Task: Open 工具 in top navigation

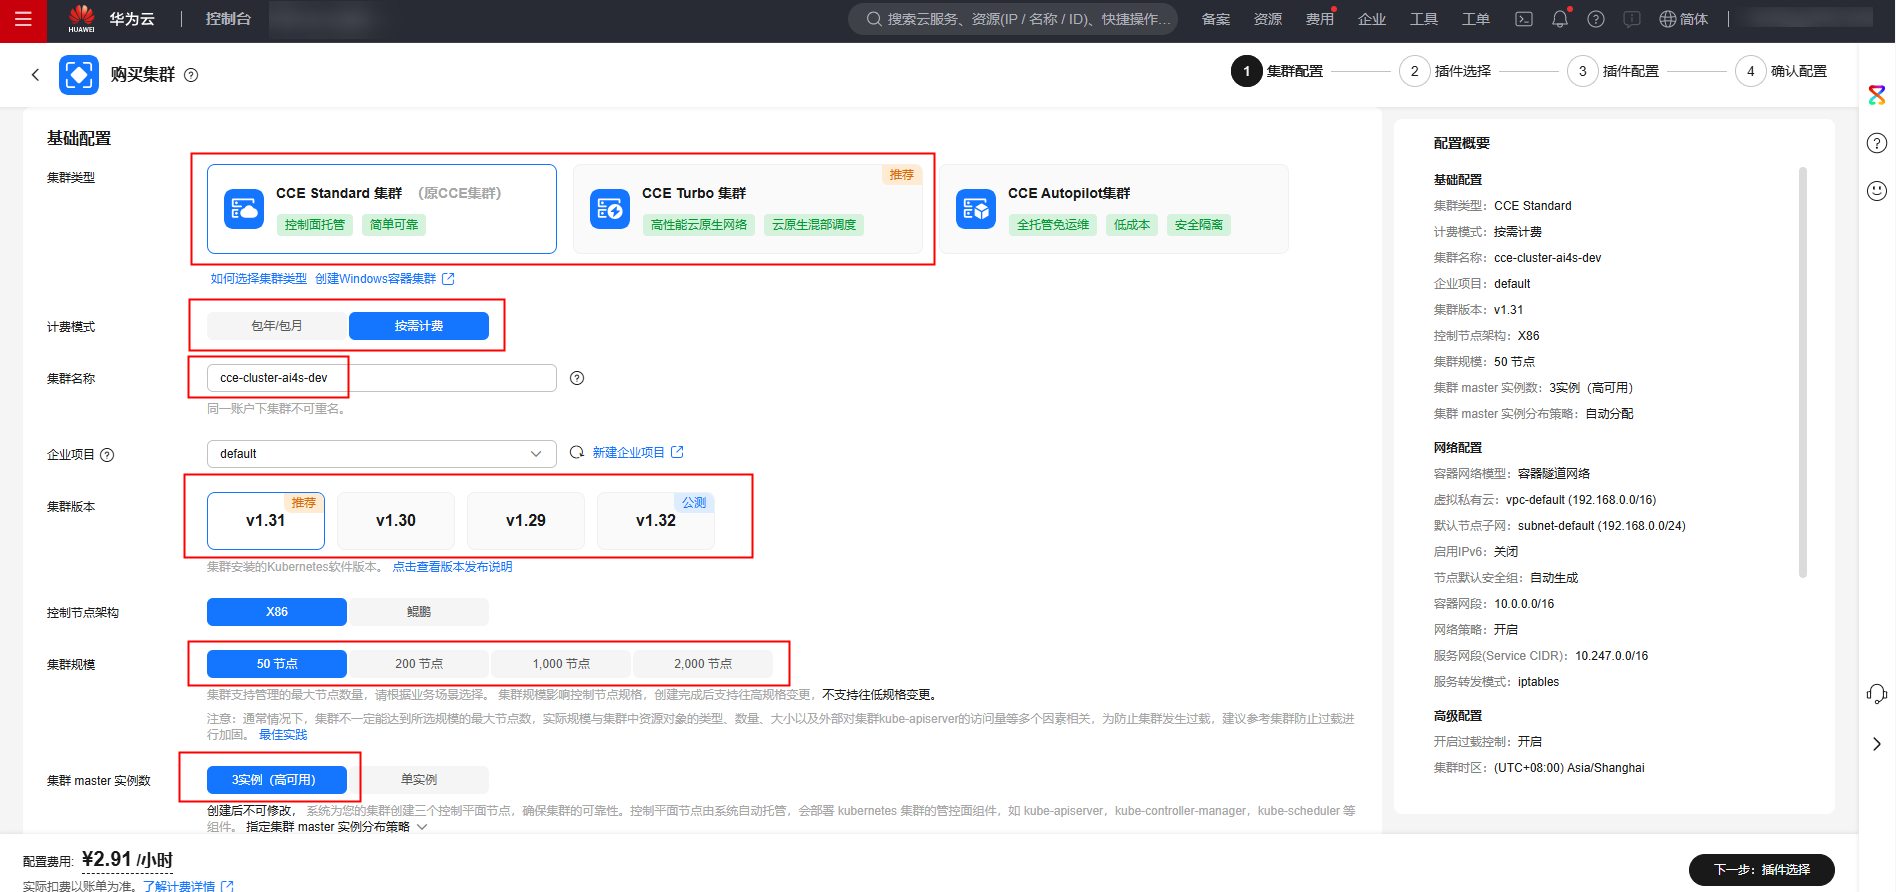Action: 1424,19
